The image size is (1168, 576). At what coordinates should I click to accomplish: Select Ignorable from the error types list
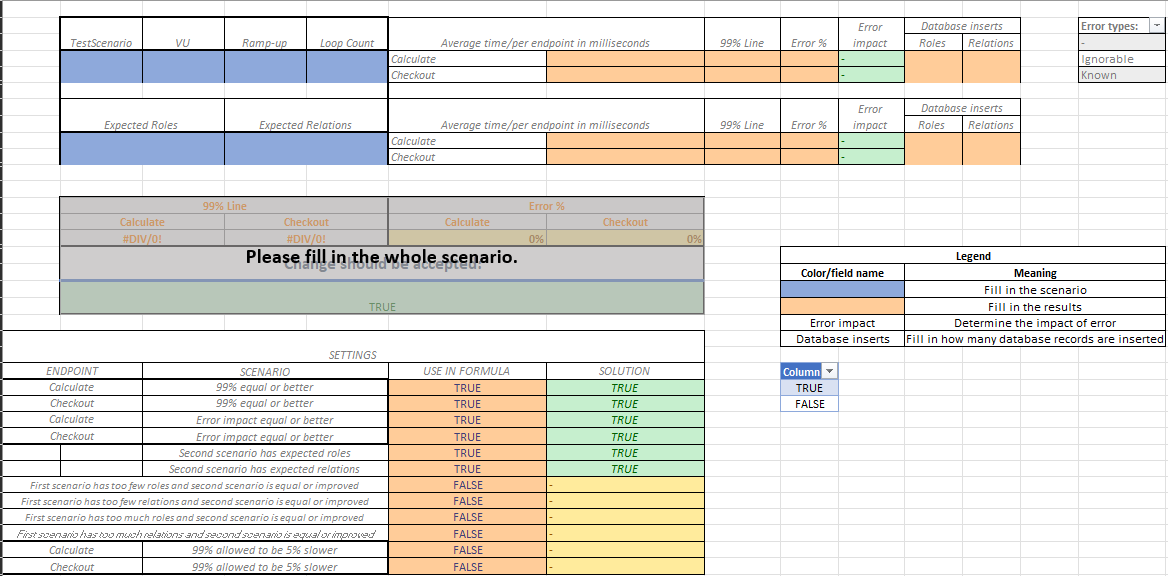click(1119, 58)
